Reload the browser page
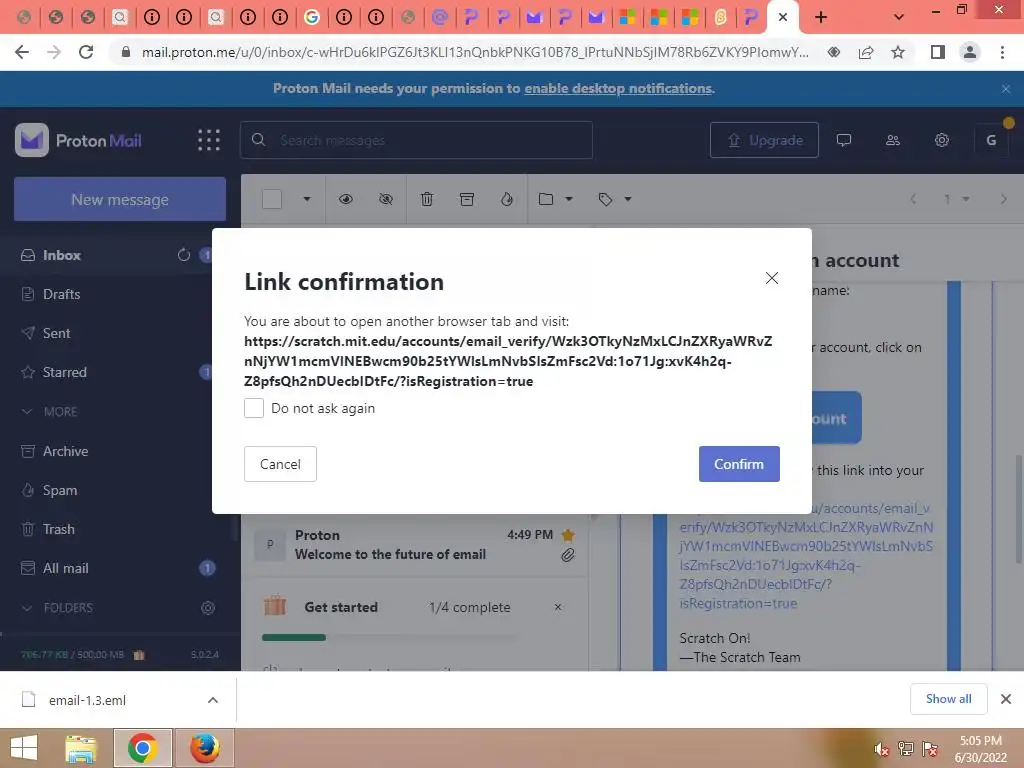Viewport: 1024px width, 768px height. pyautogui.click(x=86, y=52)
